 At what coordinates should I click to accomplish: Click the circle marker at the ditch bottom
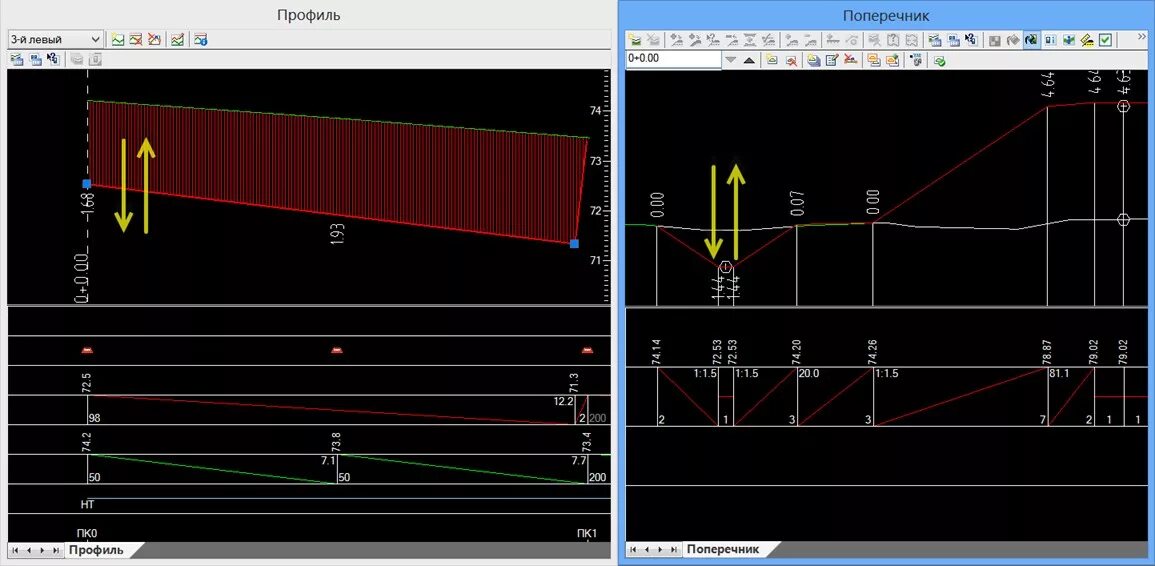click(726, 267)
